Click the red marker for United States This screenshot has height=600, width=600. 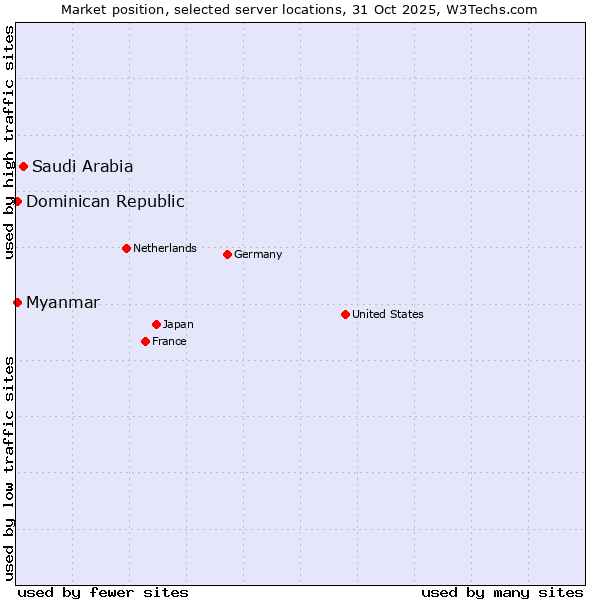pos(345,314)
